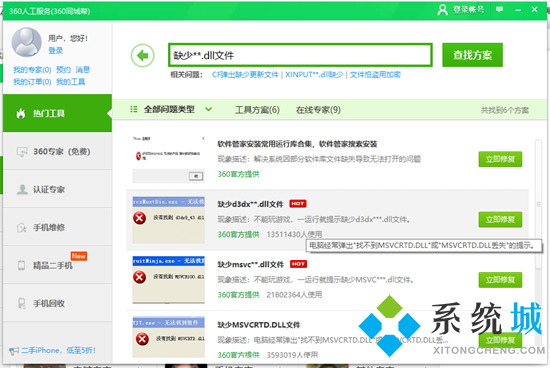This screenshot has width=550, height=368.
Task: Click the phone icon beside 精品二手机
Action: coord(21,265)
